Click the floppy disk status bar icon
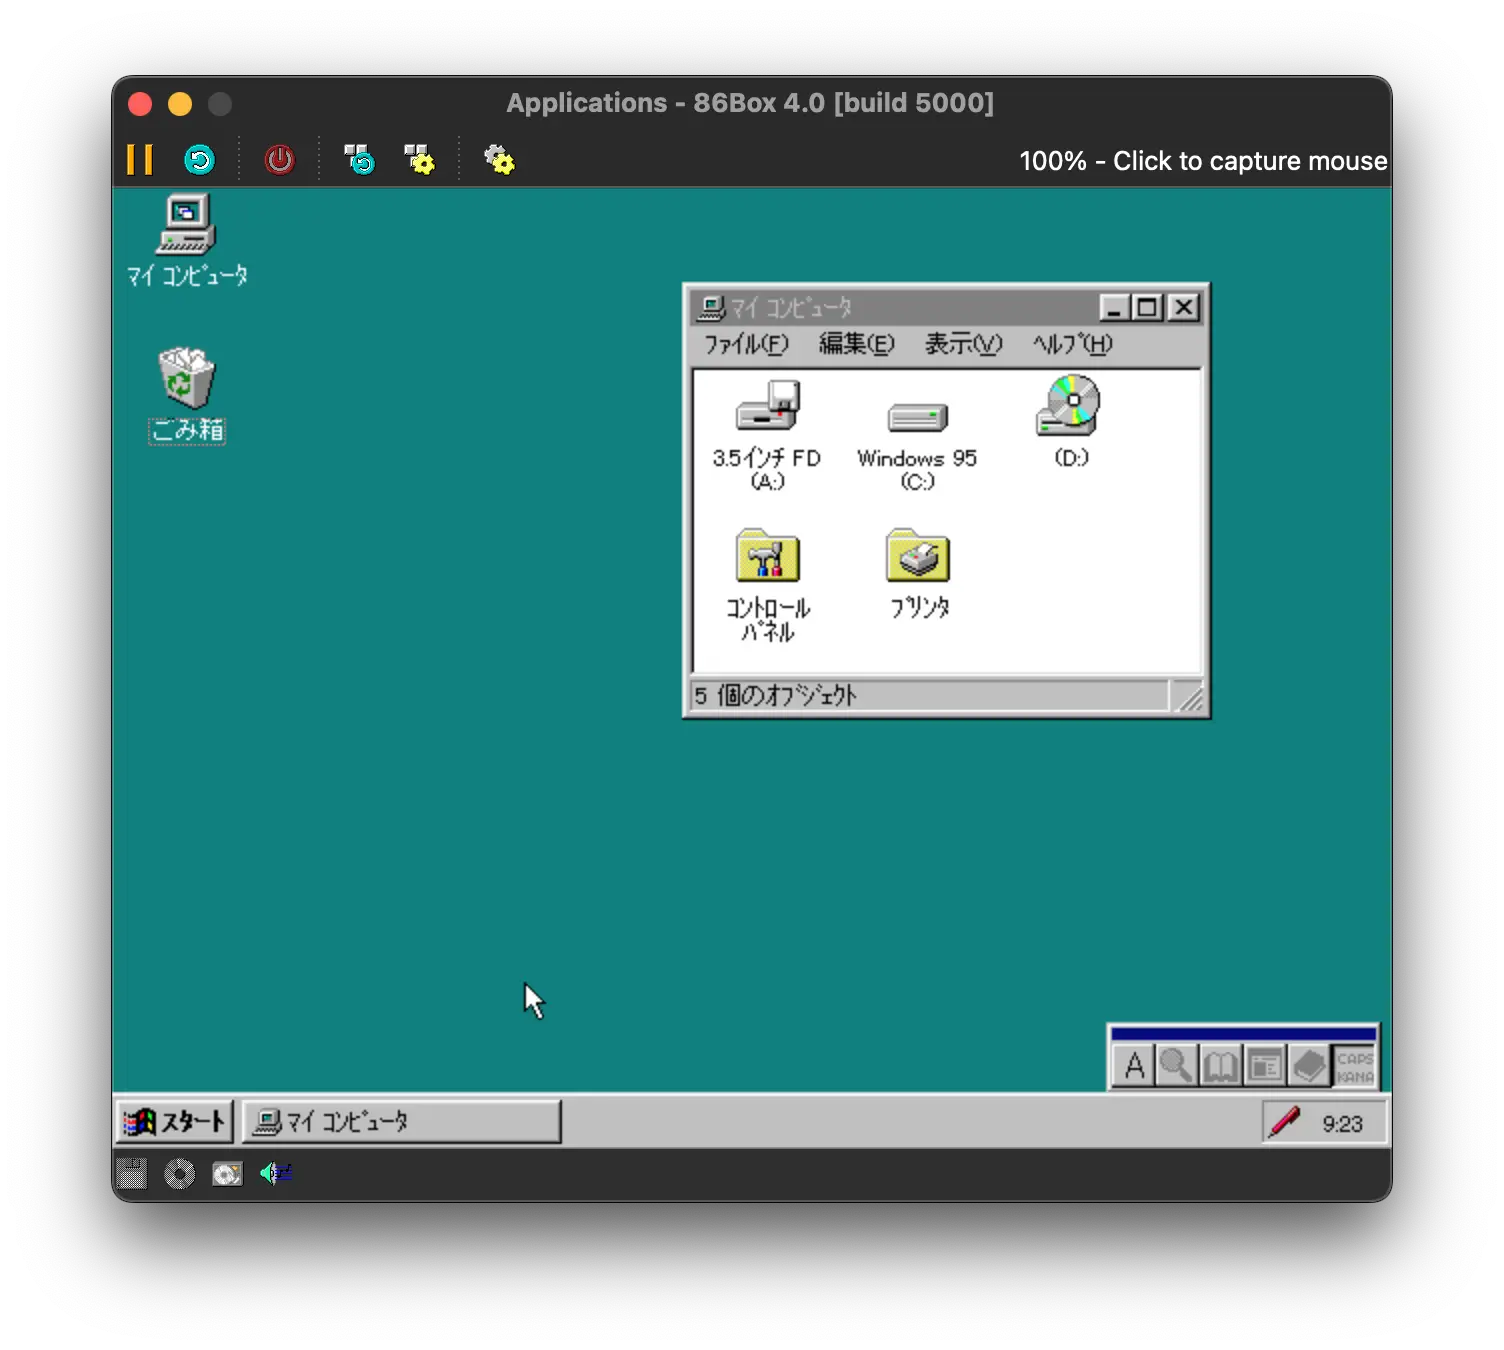1504x1350 pixels. (131, 1174)
